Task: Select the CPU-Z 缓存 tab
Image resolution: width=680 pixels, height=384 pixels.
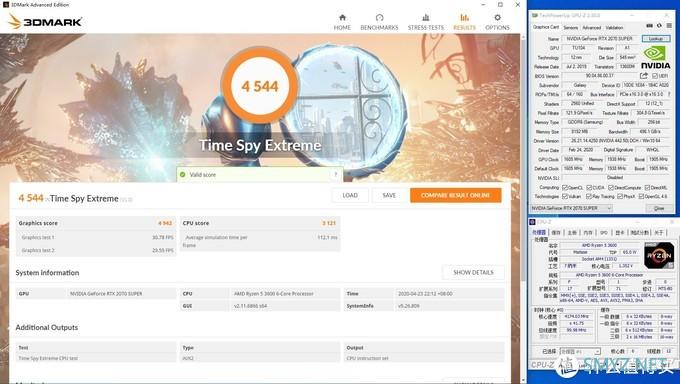Action: pyautogui.click(x=556, y=233)
